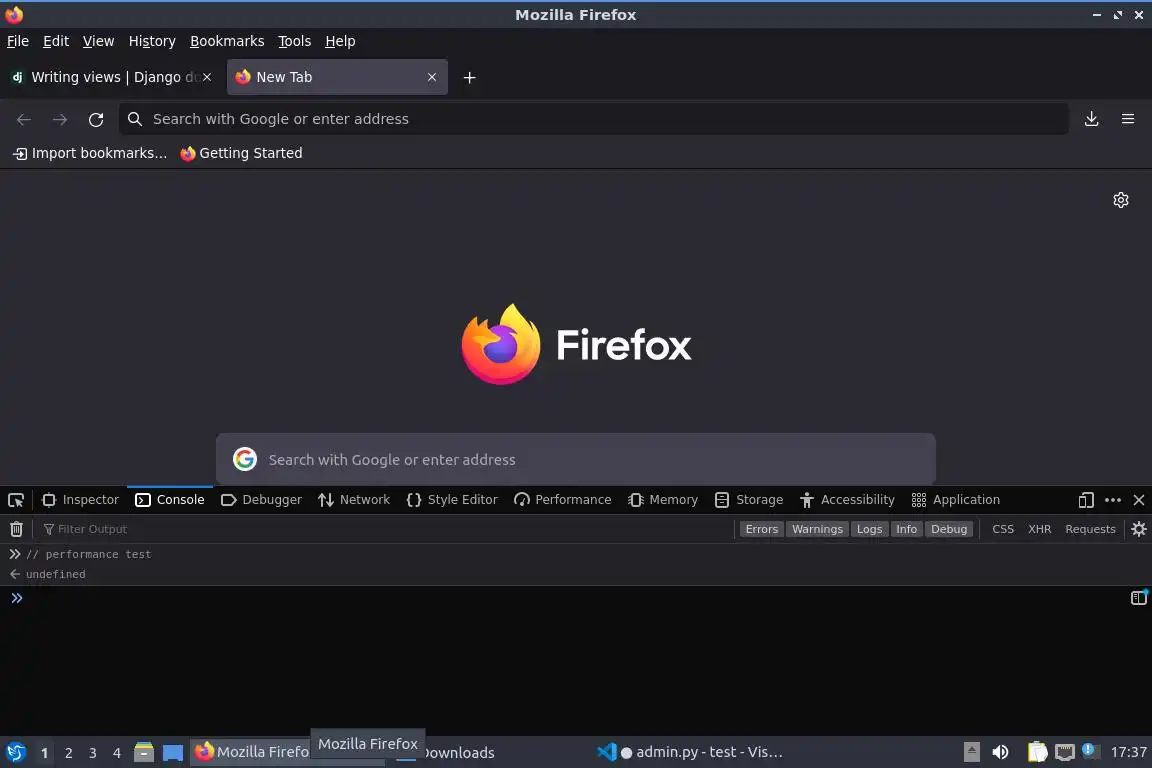The width and height of the screenshot is (1152, 768).
Task: Open Getting Started bookmark
Action: point(241,153)
